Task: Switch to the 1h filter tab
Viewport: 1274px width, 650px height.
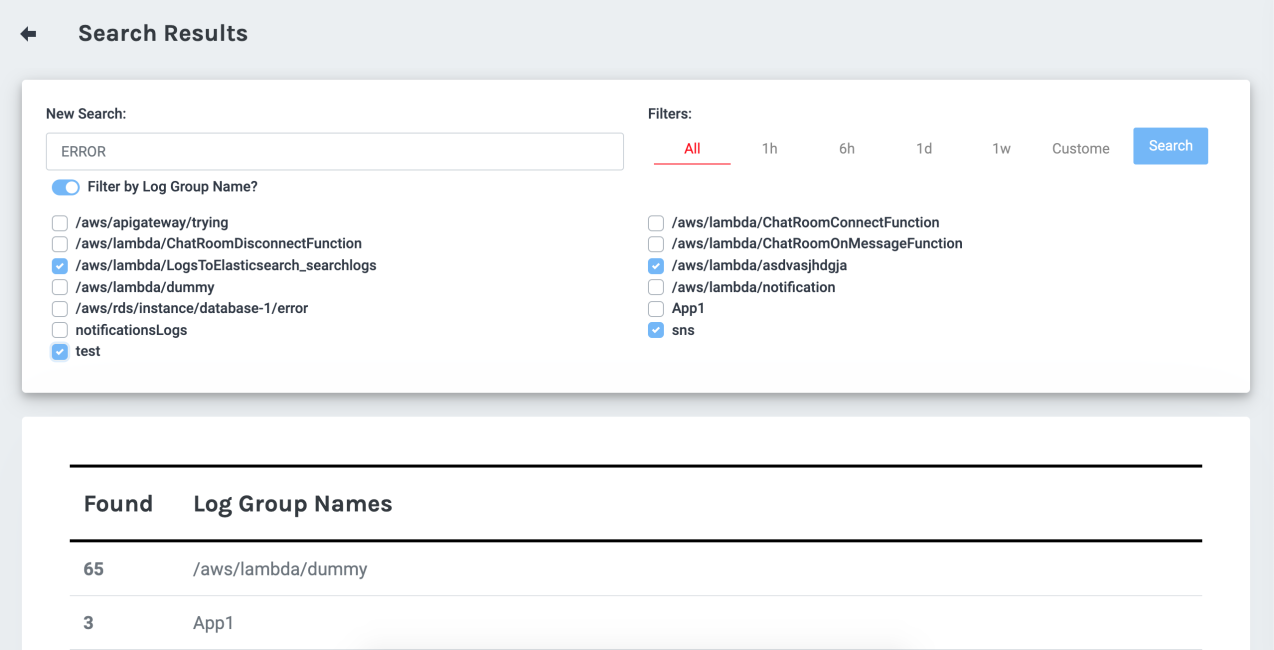Action: point(769,149)
